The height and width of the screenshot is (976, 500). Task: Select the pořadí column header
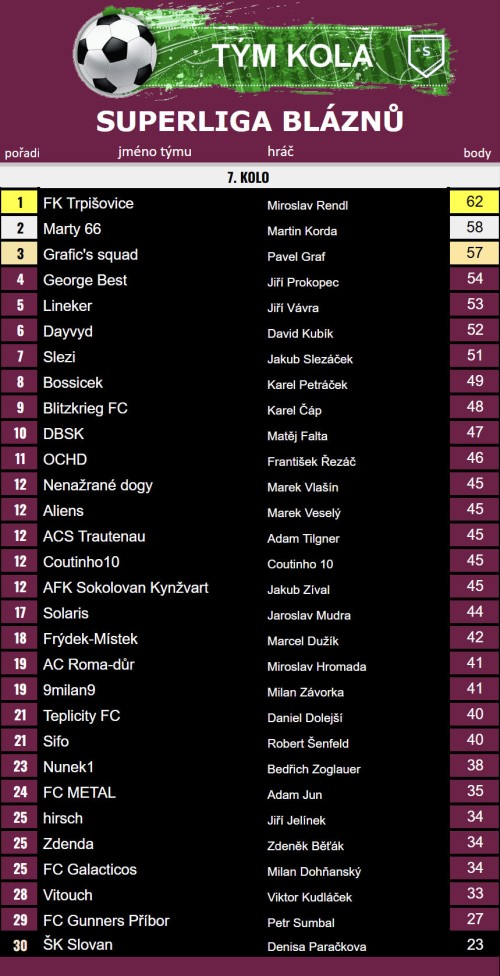[22, 152]
